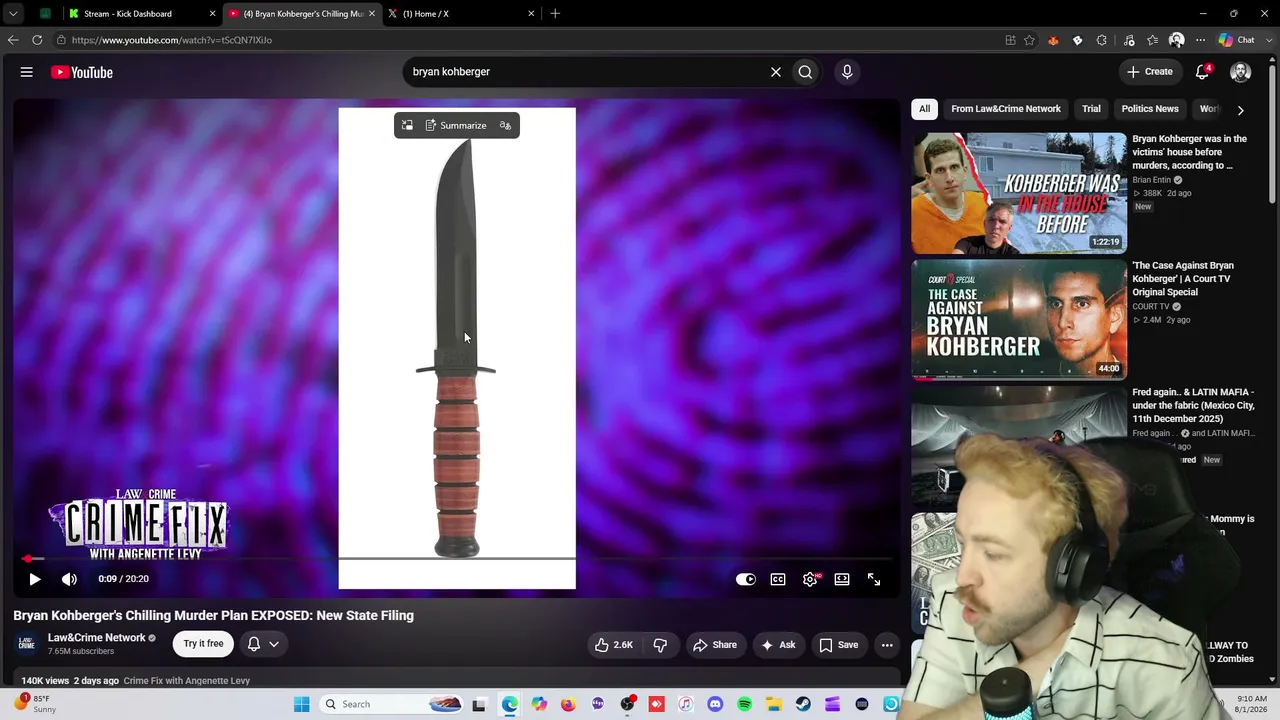Open Firefox from the taskbar
This screenshot has height=720, width=1280.
tap(568, 704)
